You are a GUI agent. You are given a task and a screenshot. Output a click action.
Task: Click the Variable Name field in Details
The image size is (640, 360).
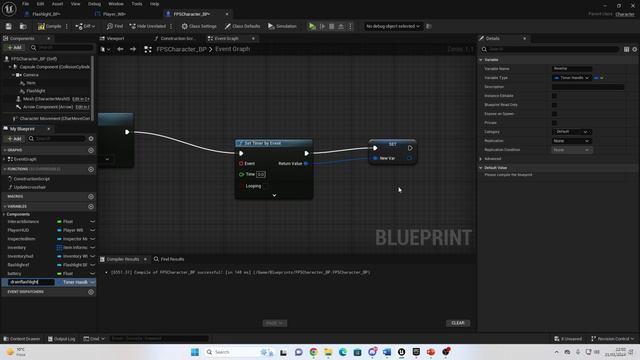point(572,69)
